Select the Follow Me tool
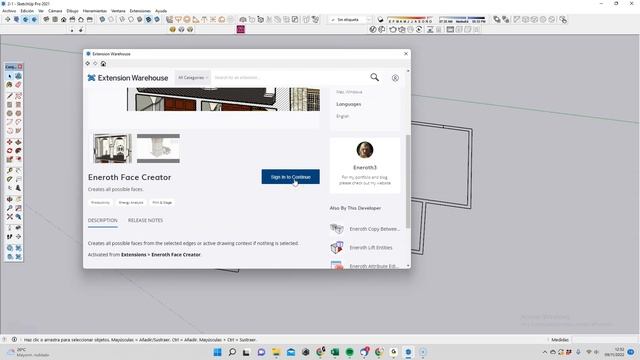The height and width of the screenshot is (360, 640). (x=18, y=151)
